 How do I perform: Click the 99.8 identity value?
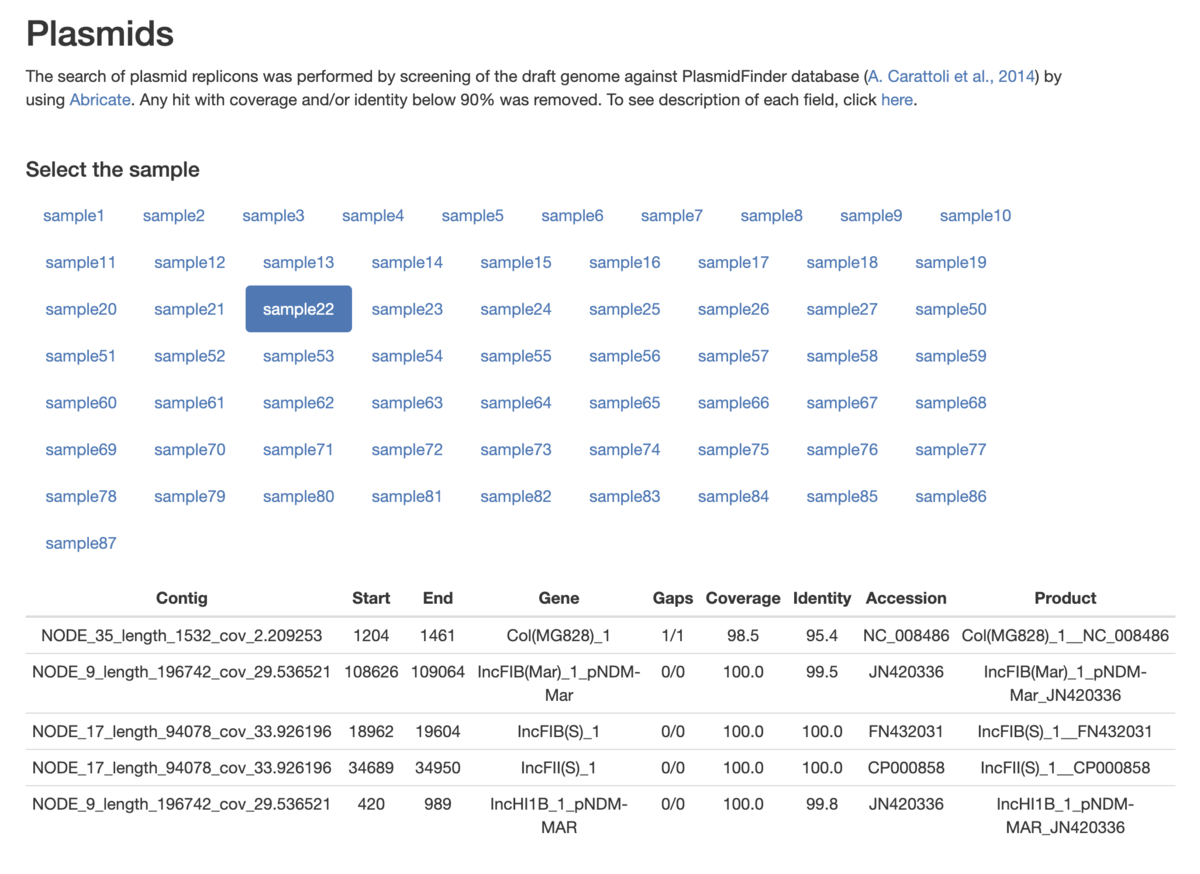coord(822,804)
